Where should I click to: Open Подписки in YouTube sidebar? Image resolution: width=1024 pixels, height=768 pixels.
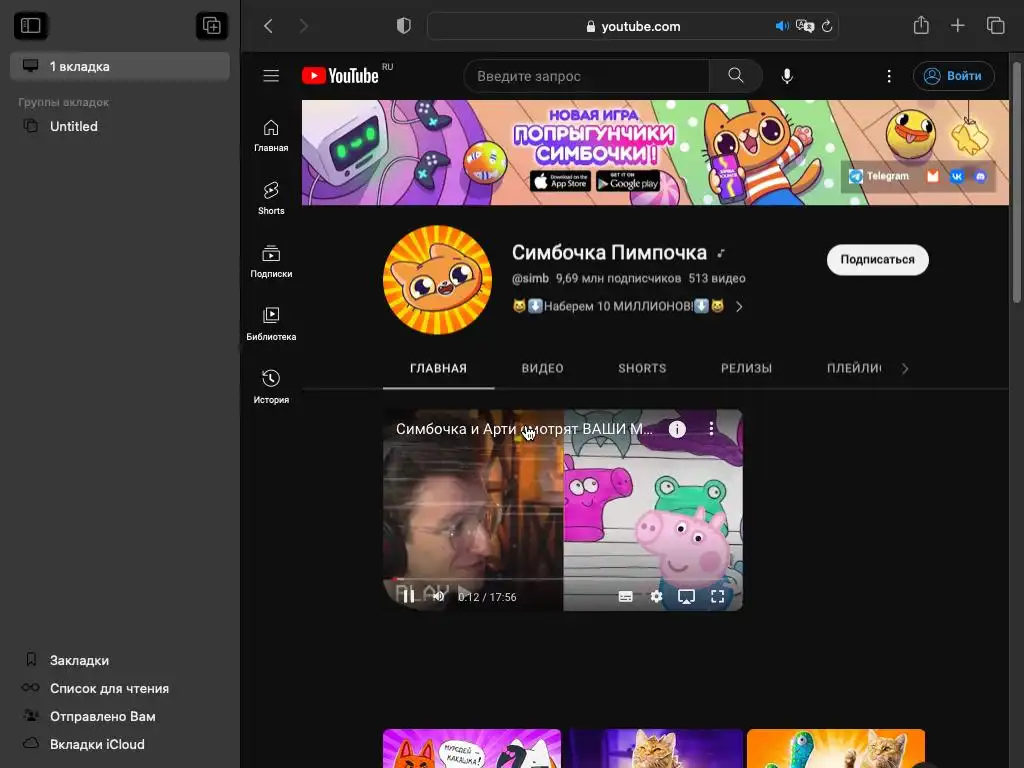pos(271,261)
